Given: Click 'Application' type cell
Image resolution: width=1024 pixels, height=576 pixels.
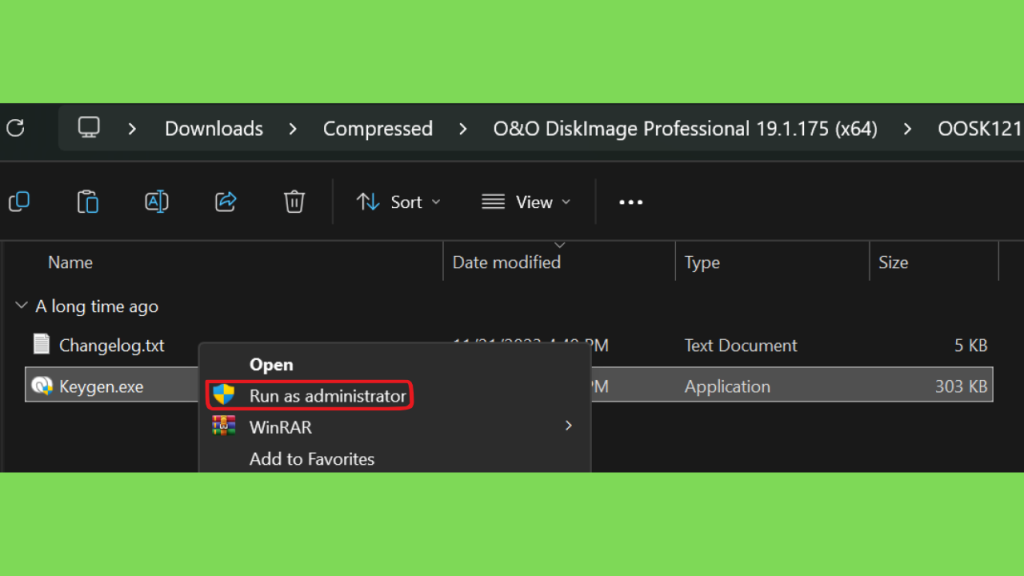Looking at the screenshot, I should 727,387.
